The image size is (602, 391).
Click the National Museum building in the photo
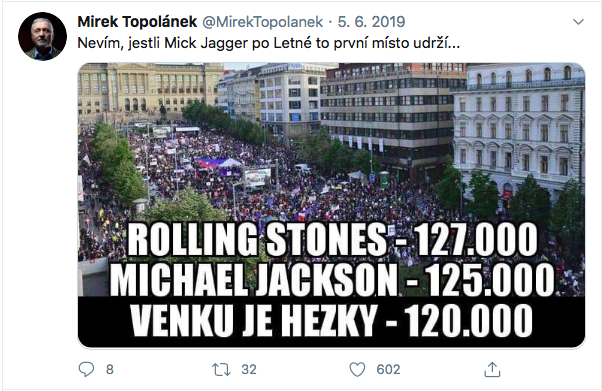[x=150, y=90]
